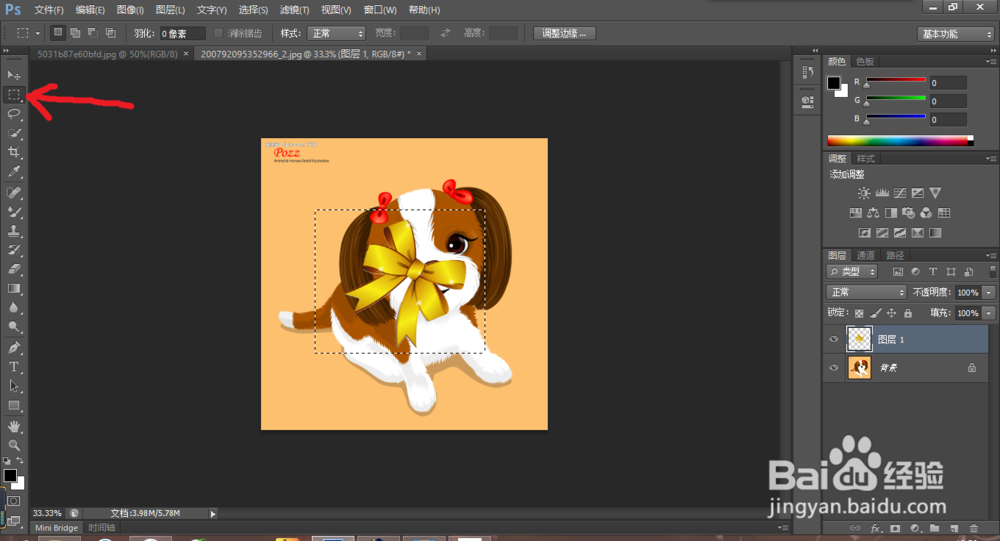Hide the 背景 layer visibility
1000x541 pixels.
click(x=834, y=367)
